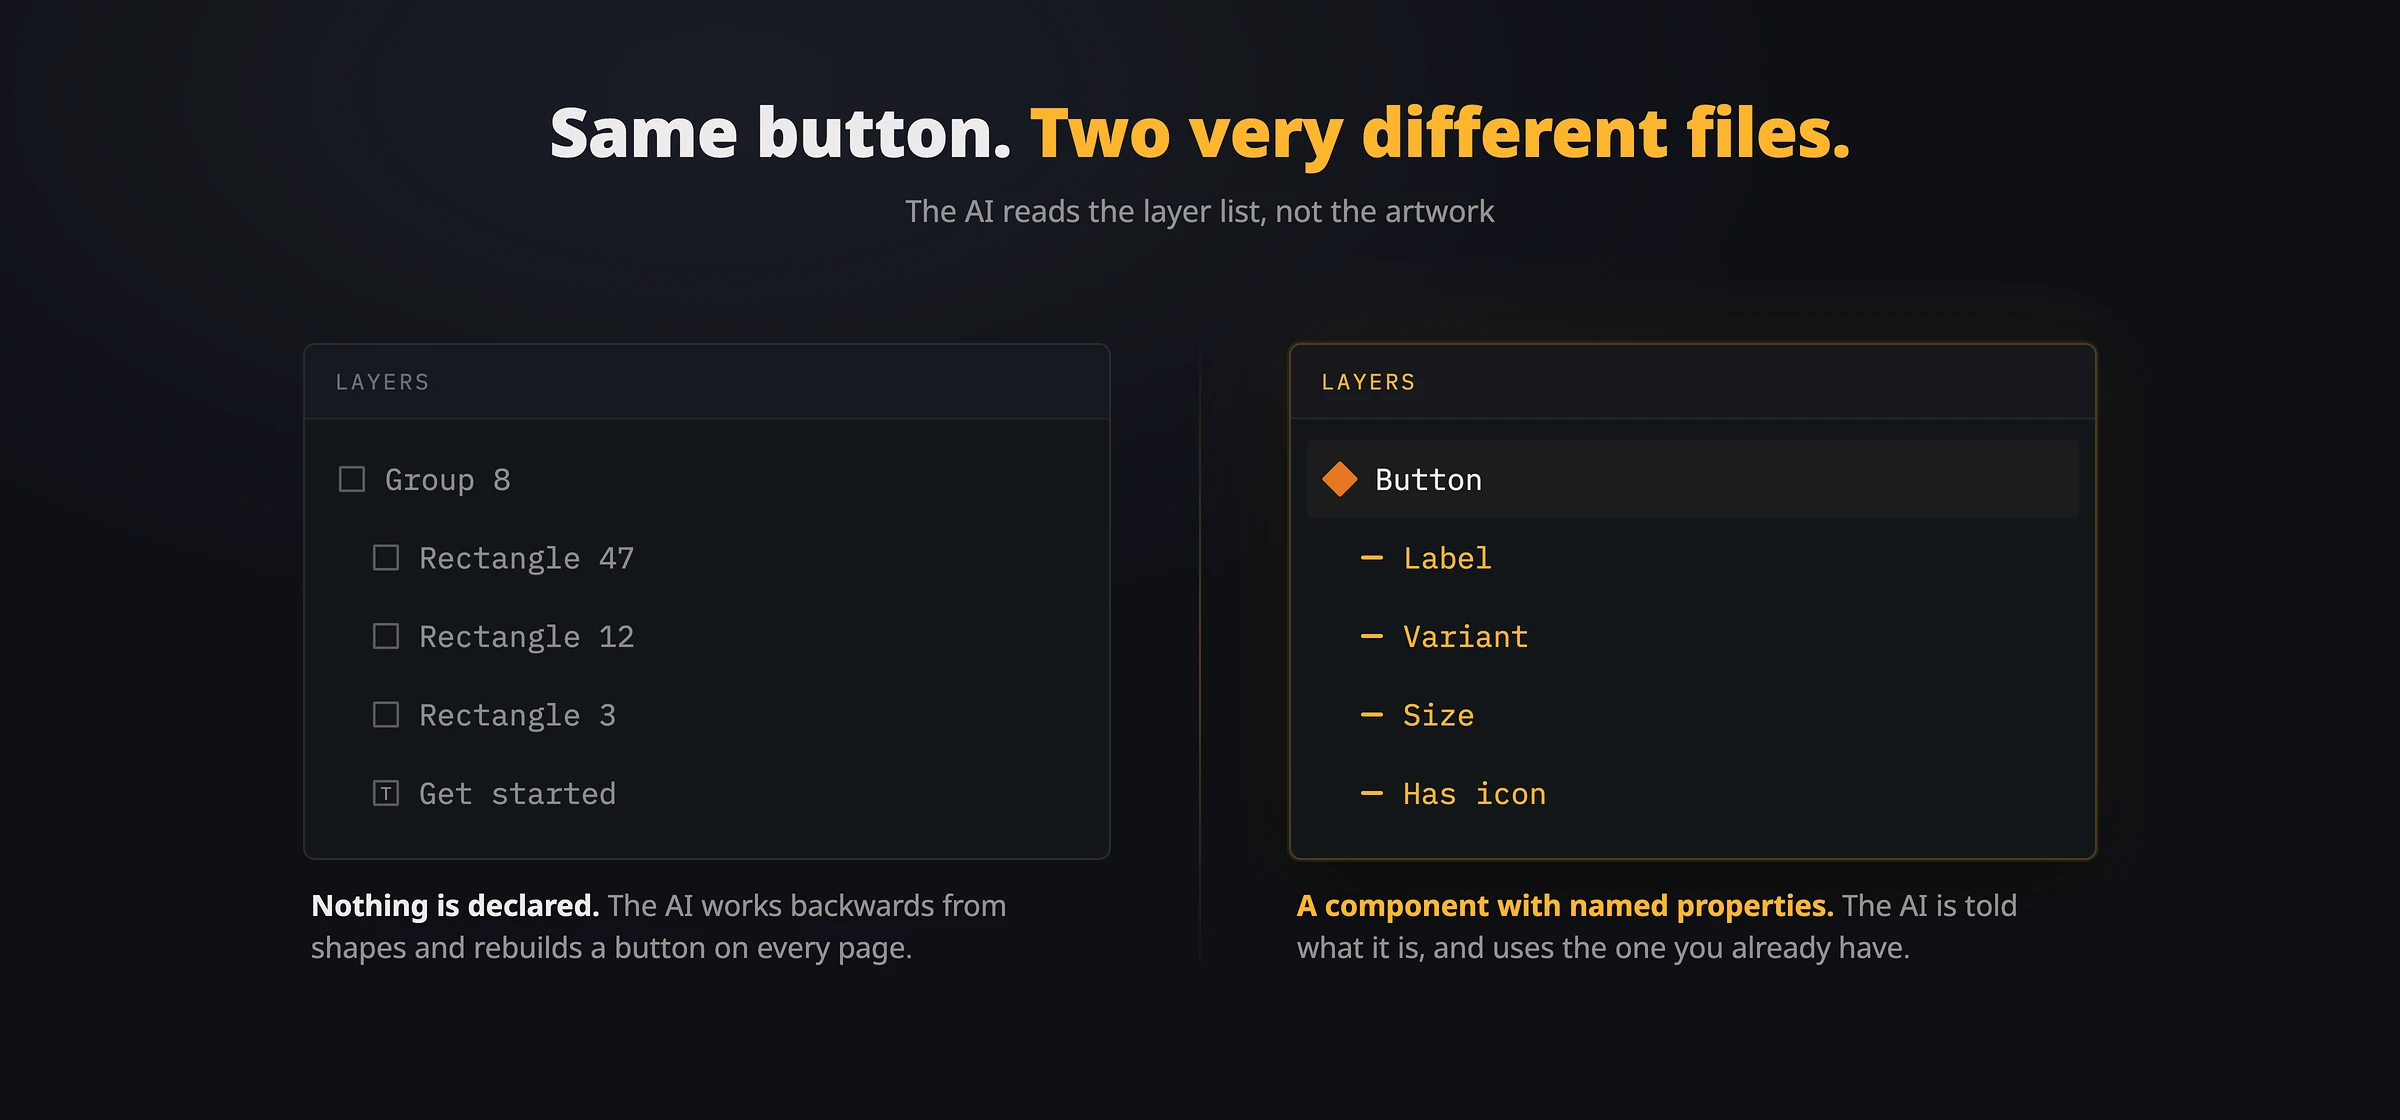
Task: Click the orange Button component diamond icon
Action: (x=1340, y=479)
